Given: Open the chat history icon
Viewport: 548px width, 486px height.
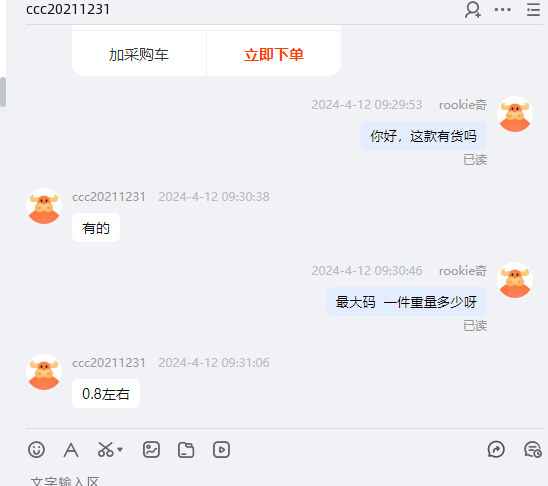Looking at the screenshot, I should point(533,449).
